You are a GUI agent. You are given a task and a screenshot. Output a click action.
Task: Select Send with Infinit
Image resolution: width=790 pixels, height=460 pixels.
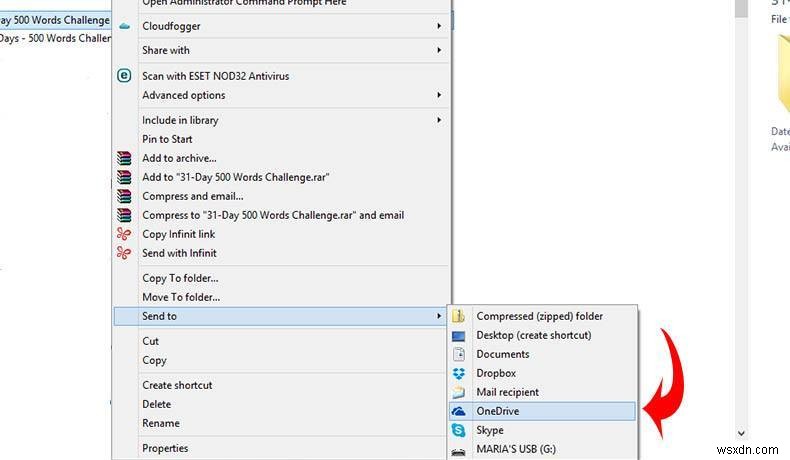(281, 253)
